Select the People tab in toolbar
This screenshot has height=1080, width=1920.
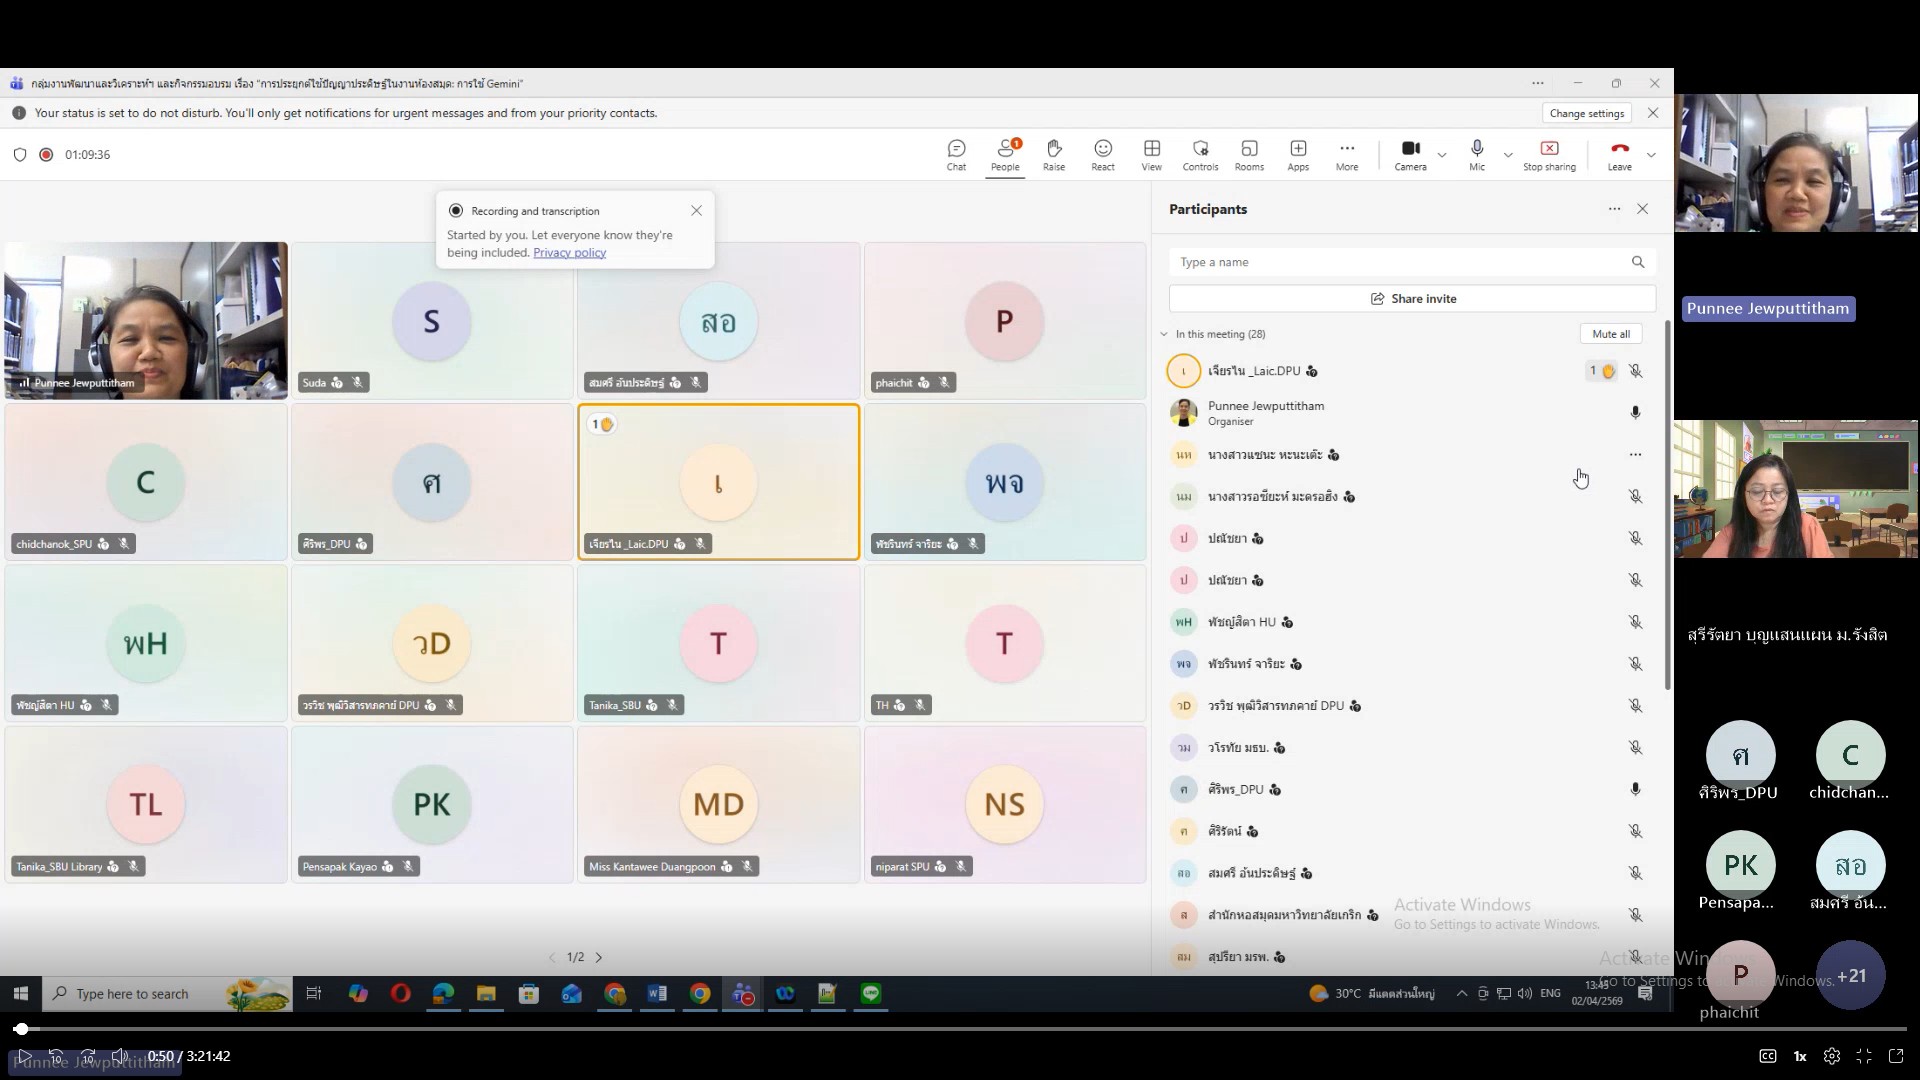1005,154
